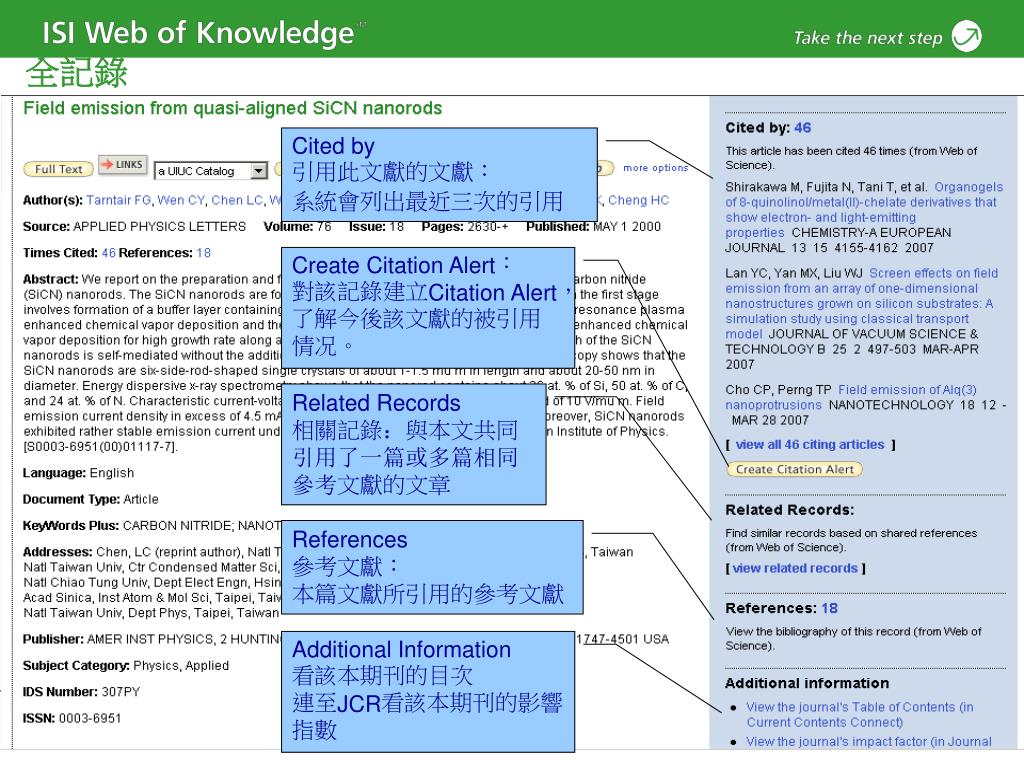Open Field emission of Alq(3) nanoprotrusions article
1024x768 pixels.
[851, 397]
